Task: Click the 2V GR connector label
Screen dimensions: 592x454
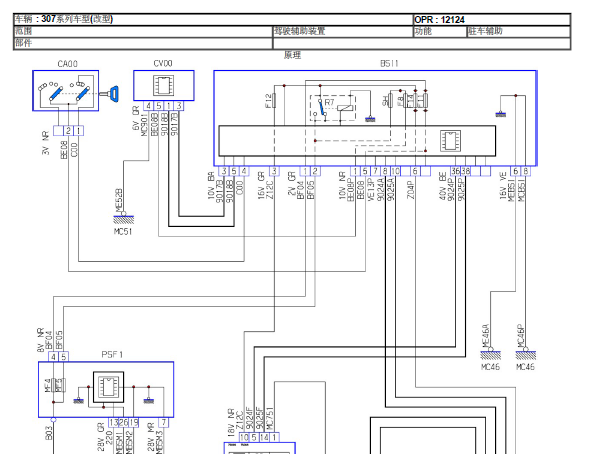Action: pos(291,184)
